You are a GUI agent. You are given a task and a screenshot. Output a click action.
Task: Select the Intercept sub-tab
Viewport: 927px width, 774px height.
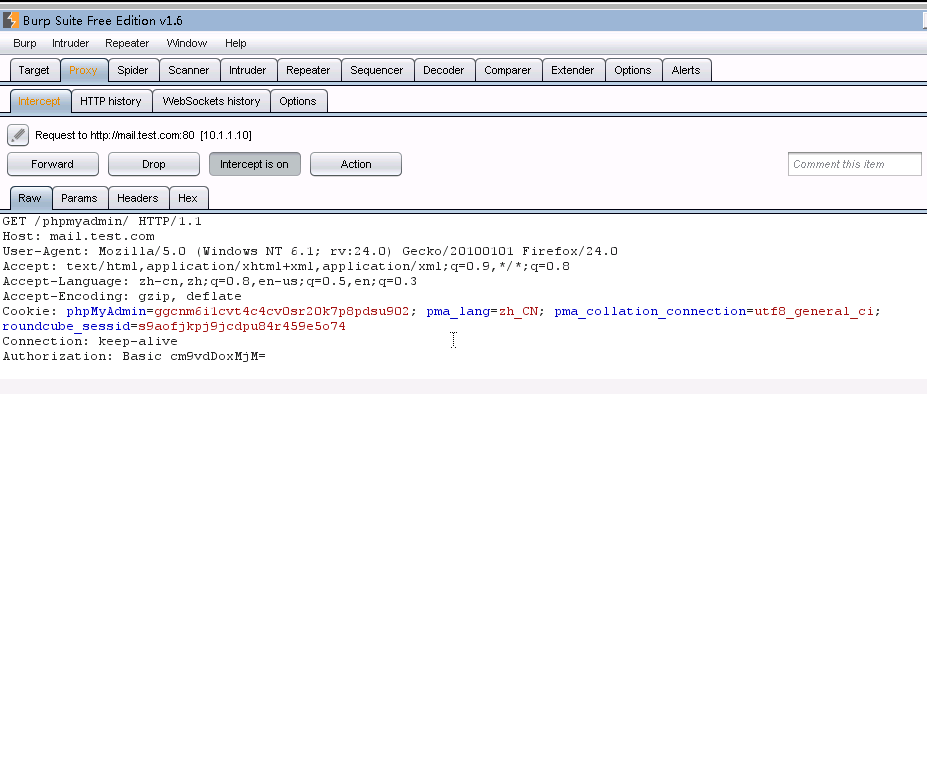tap(39, 101)
